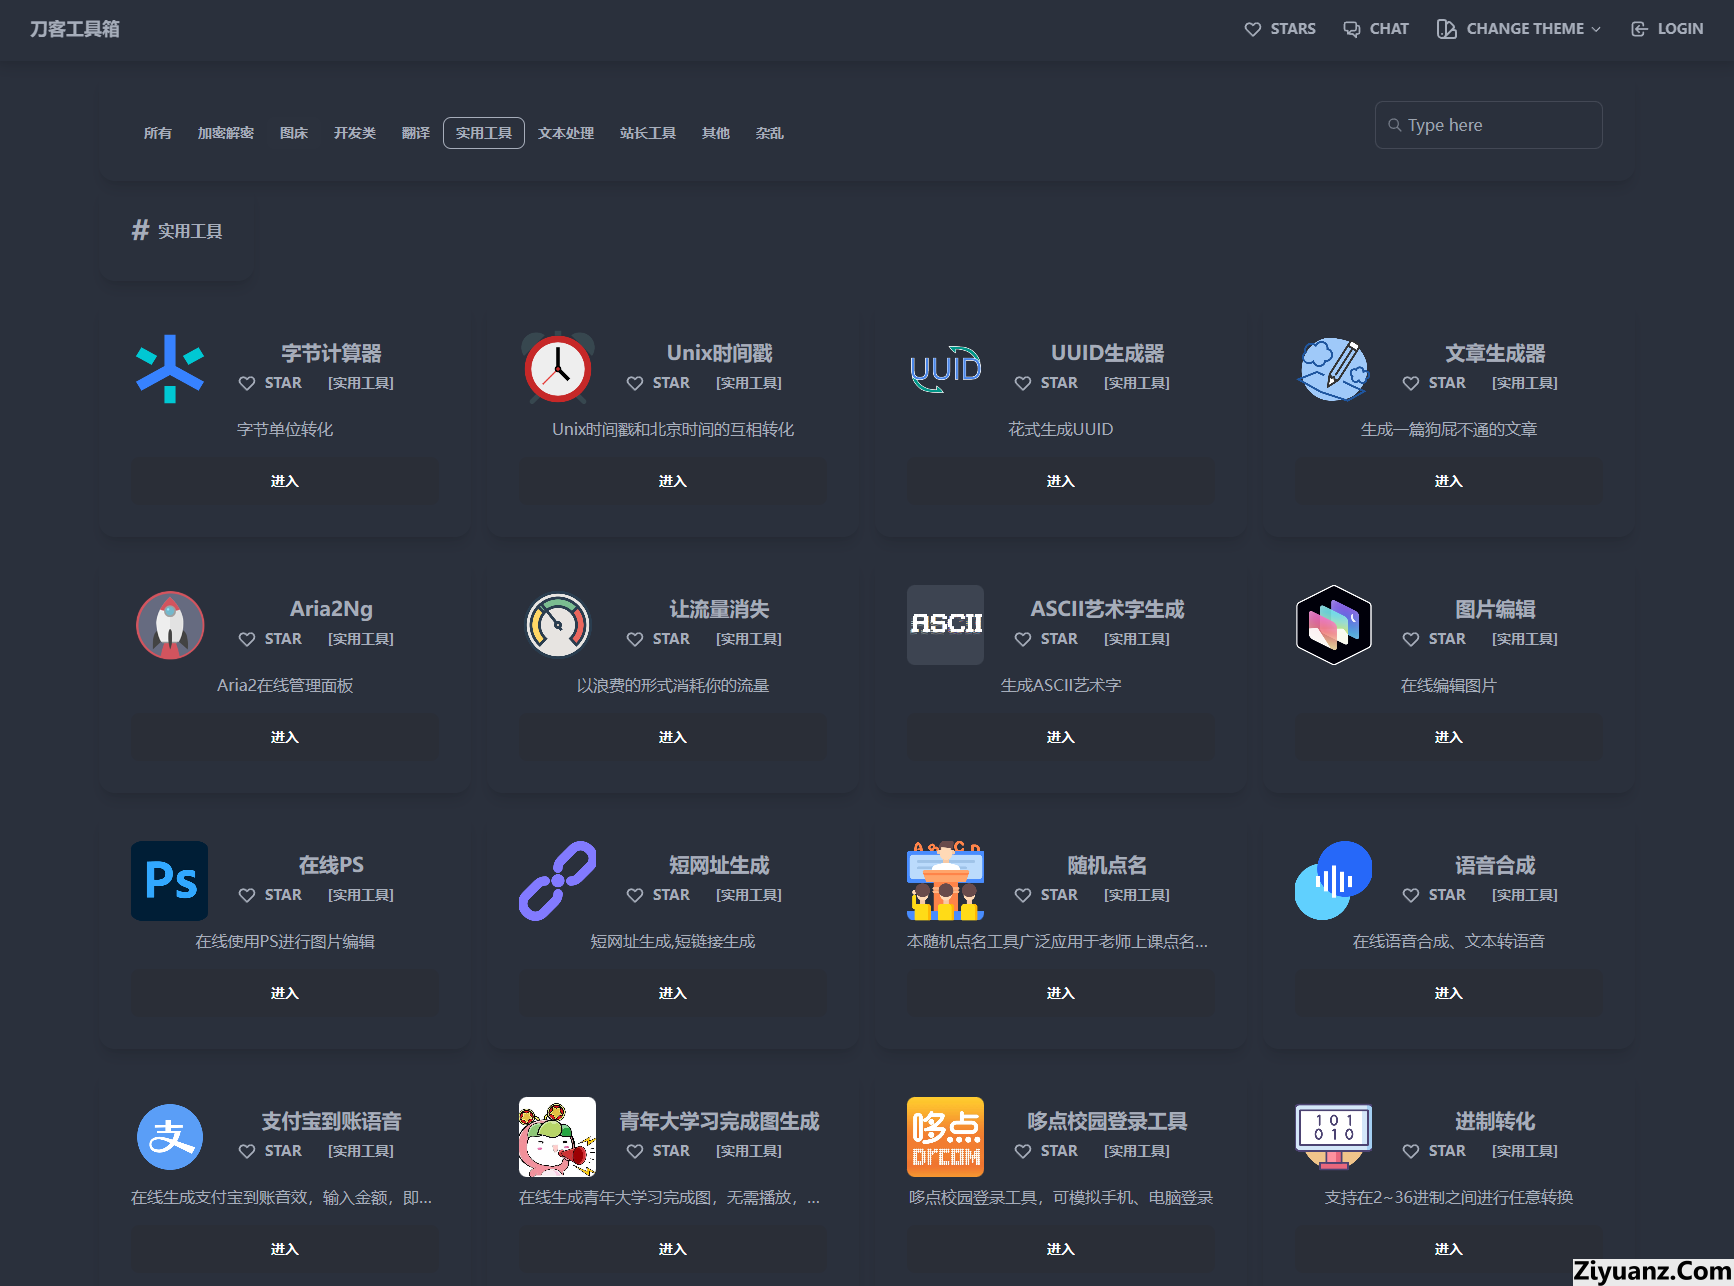The width and height of the screenshot is (1734, 1286).
Task: Star the ASCII艺术字生成 tool
Action: click(x=1046, y=639)
